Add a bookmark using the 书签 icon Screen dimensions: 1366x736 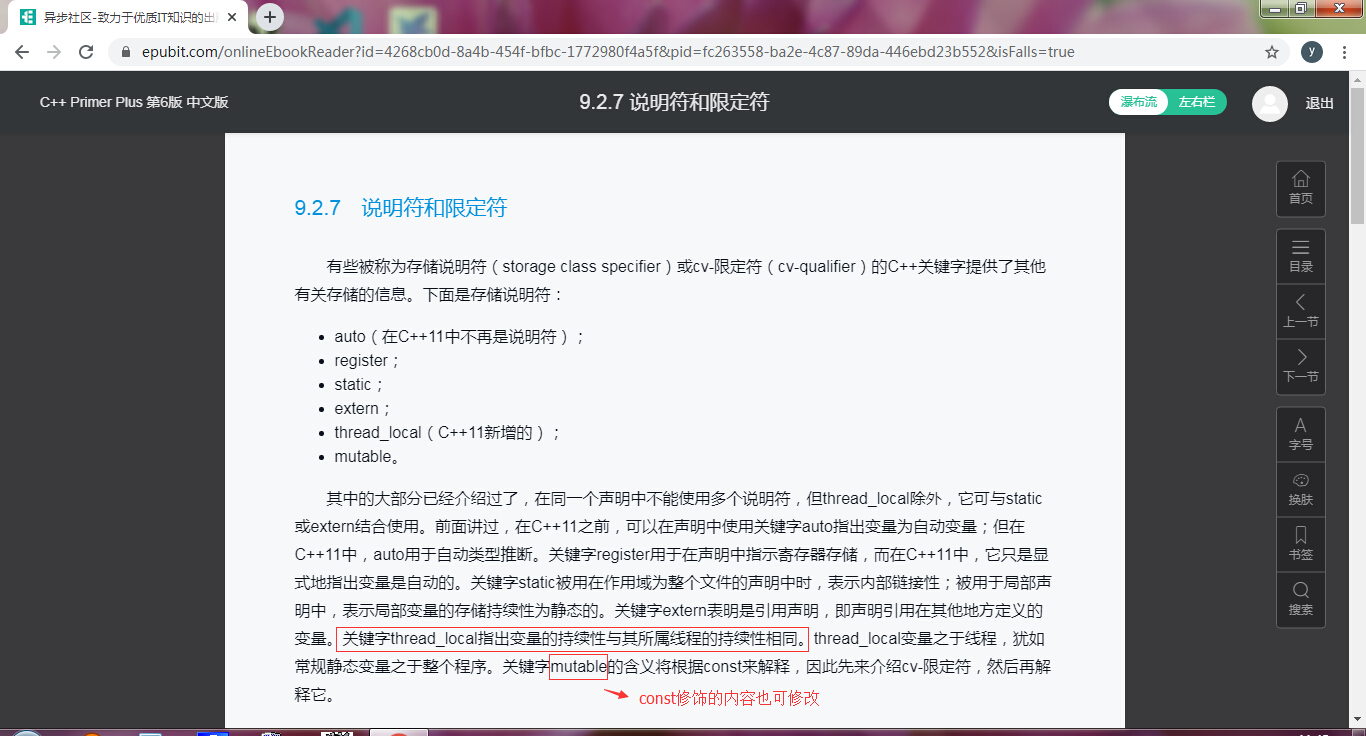point(1300,543)
